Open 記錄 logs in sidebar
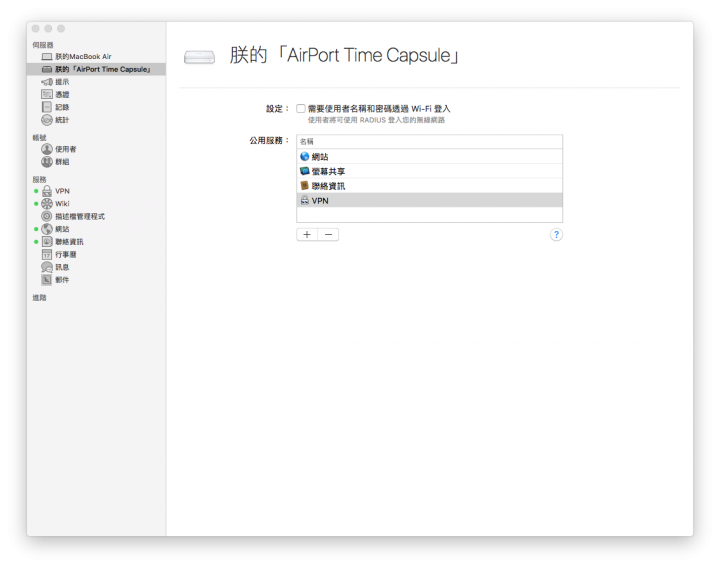 [55, 107]
